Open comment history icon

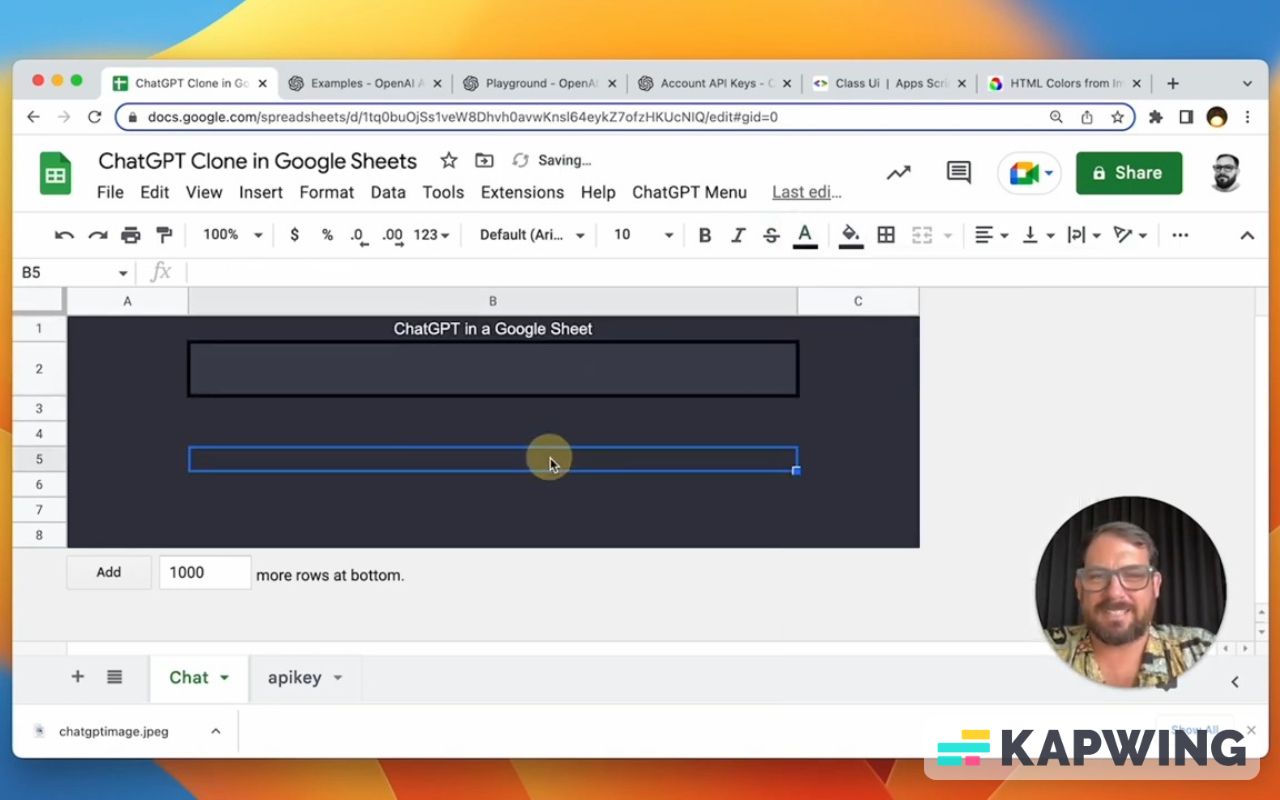[958, 173]
